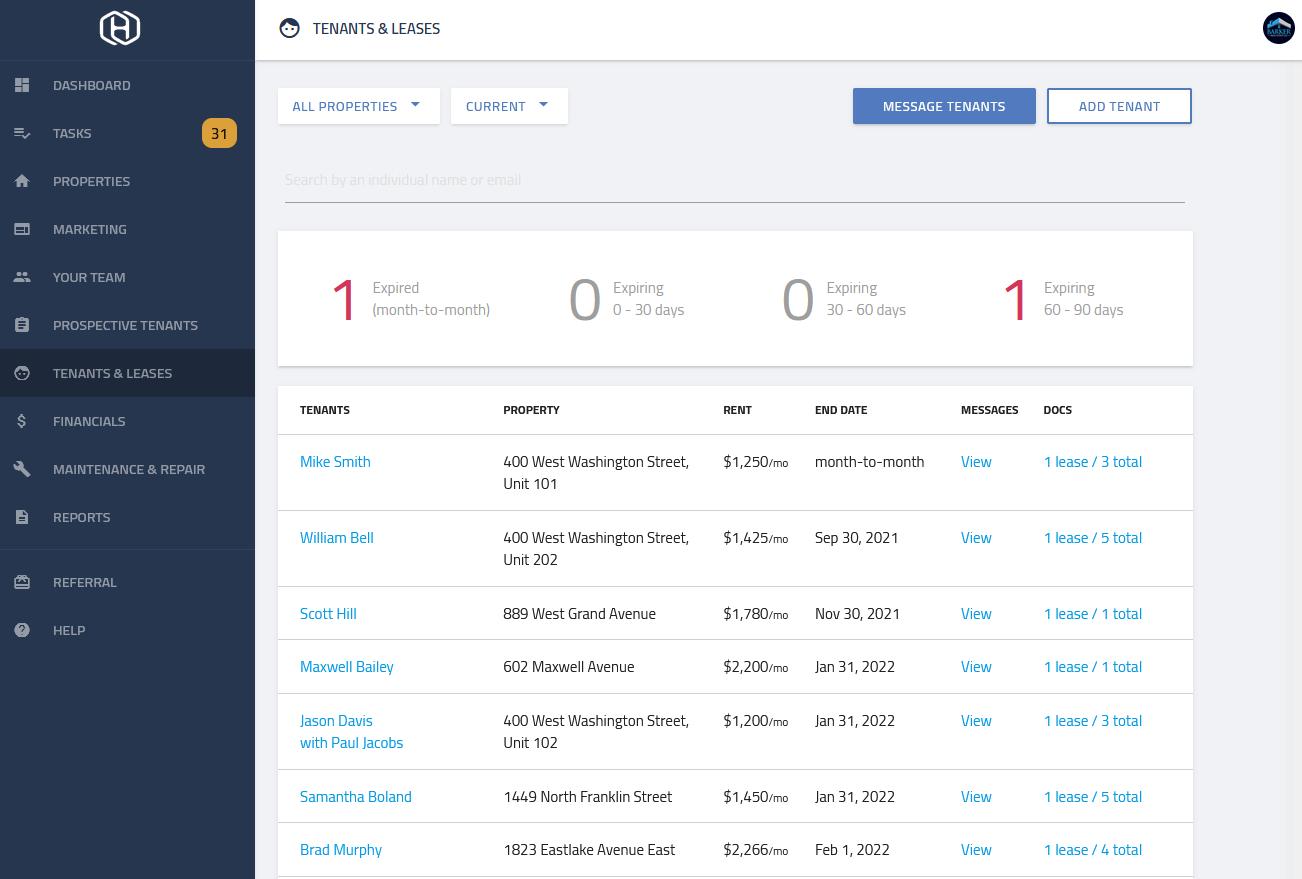
Task: Open tenant Brad Murphy
Action: tap(341, 850)
